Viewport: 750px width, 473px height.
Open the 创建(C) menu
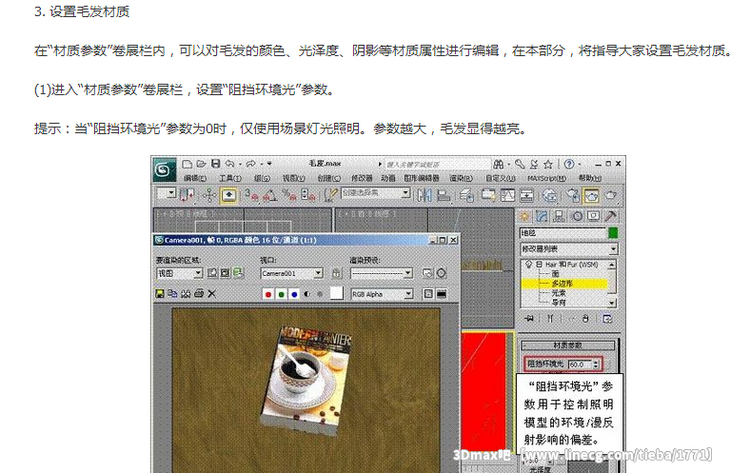pos(329,178)
